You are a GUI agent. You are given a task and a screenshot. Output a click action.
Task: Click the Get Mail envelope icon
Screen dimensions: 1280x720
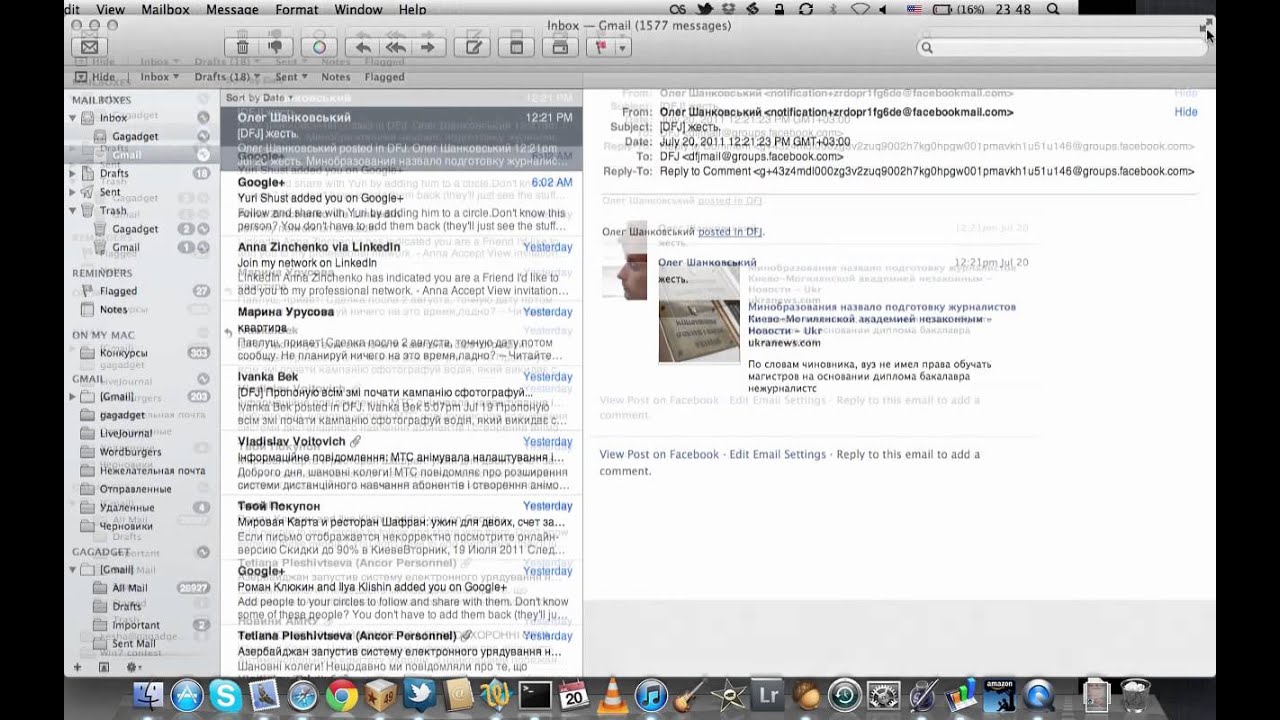point(89,46)
